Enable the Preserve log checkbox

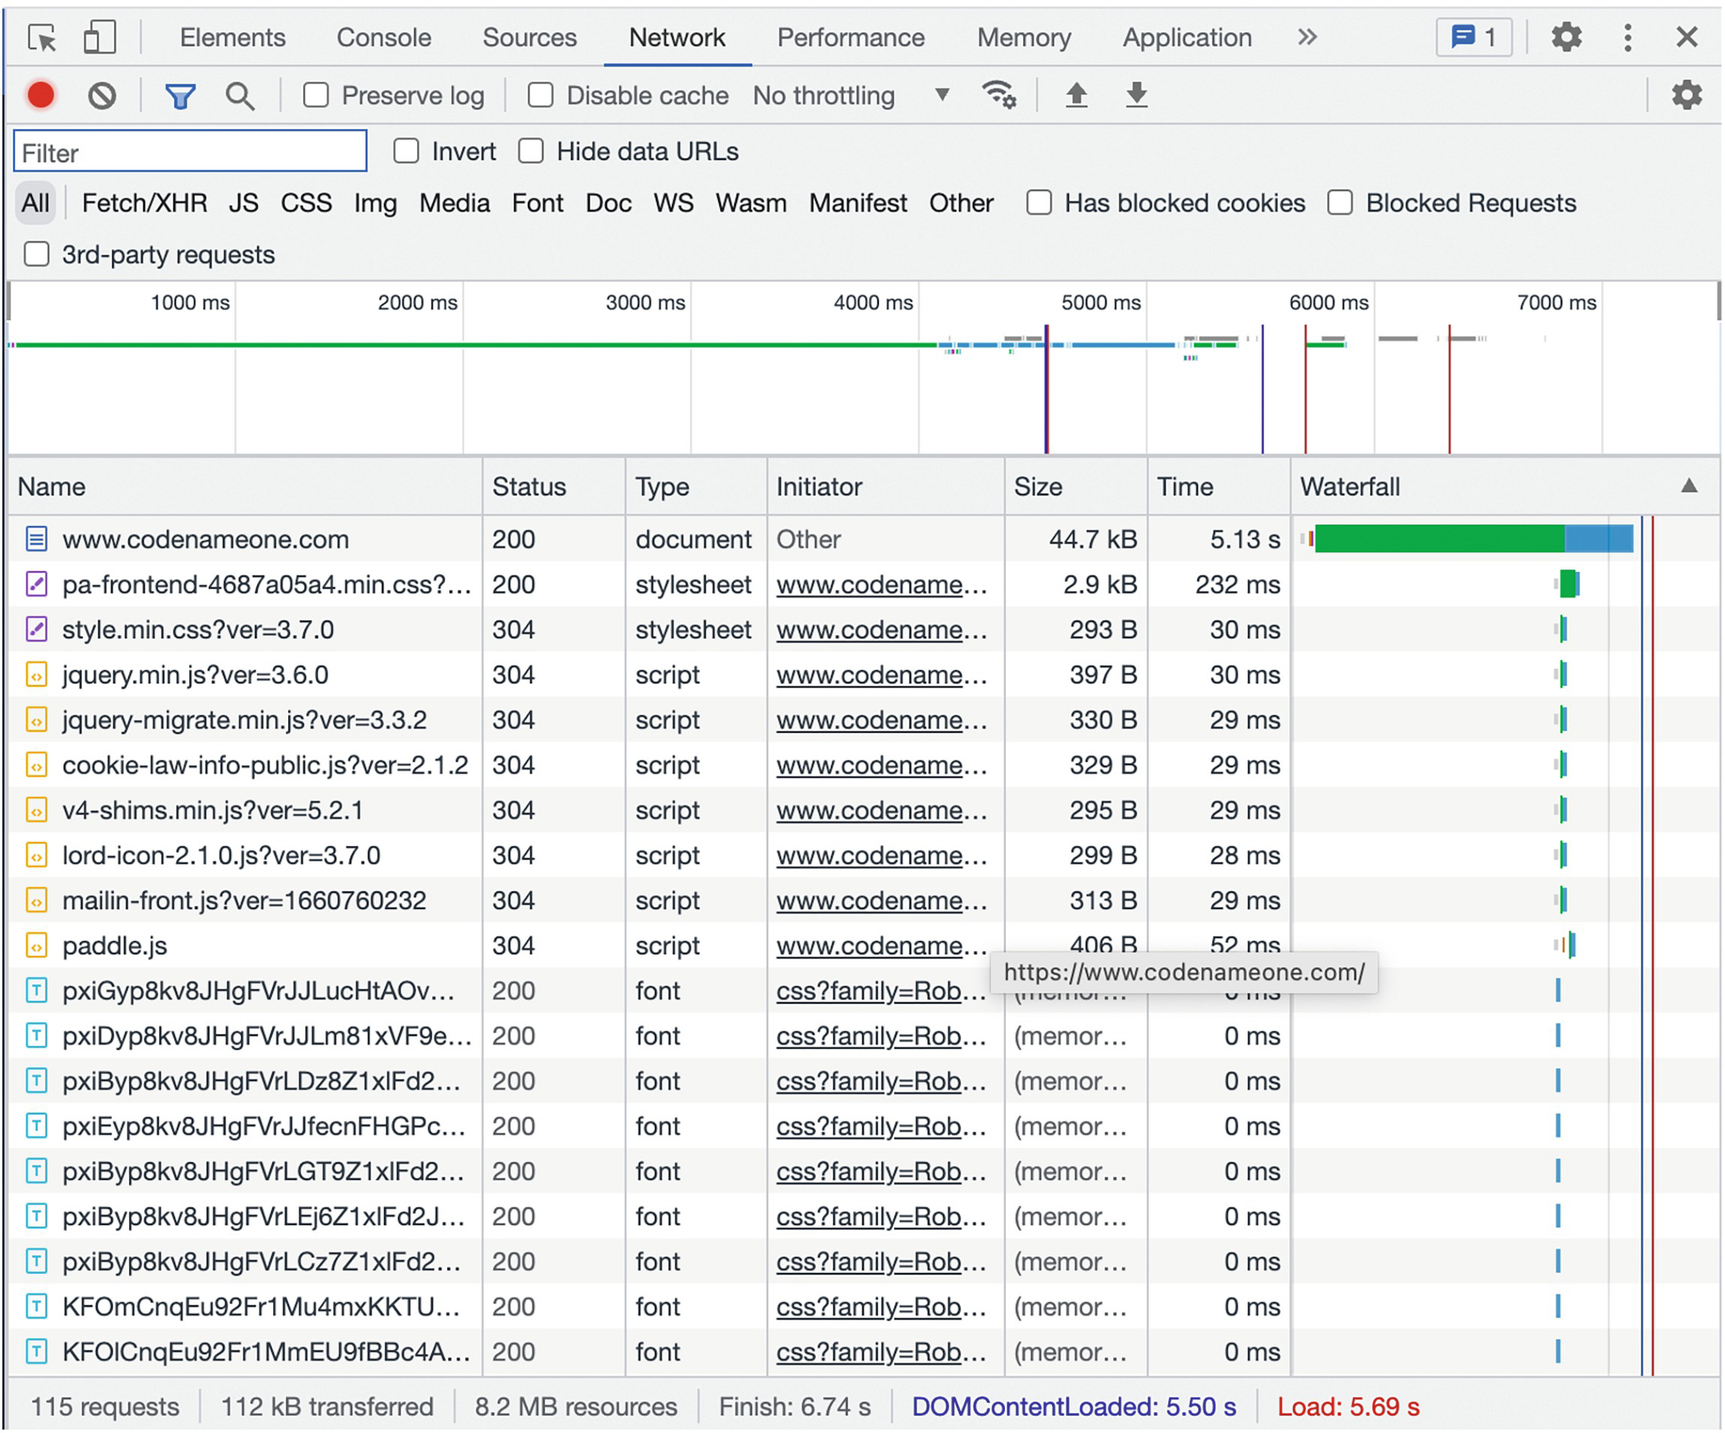pyautogui.click(x=316, y=95)
